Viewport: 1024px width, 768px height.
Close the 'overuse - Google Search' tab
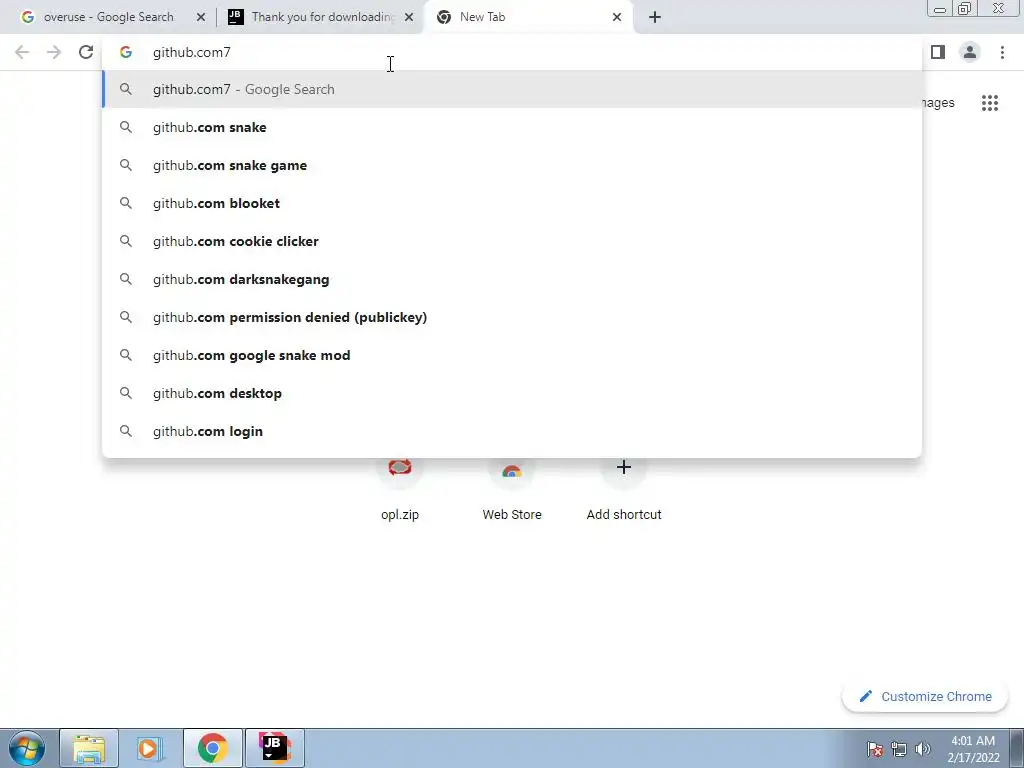click(201, 17)
